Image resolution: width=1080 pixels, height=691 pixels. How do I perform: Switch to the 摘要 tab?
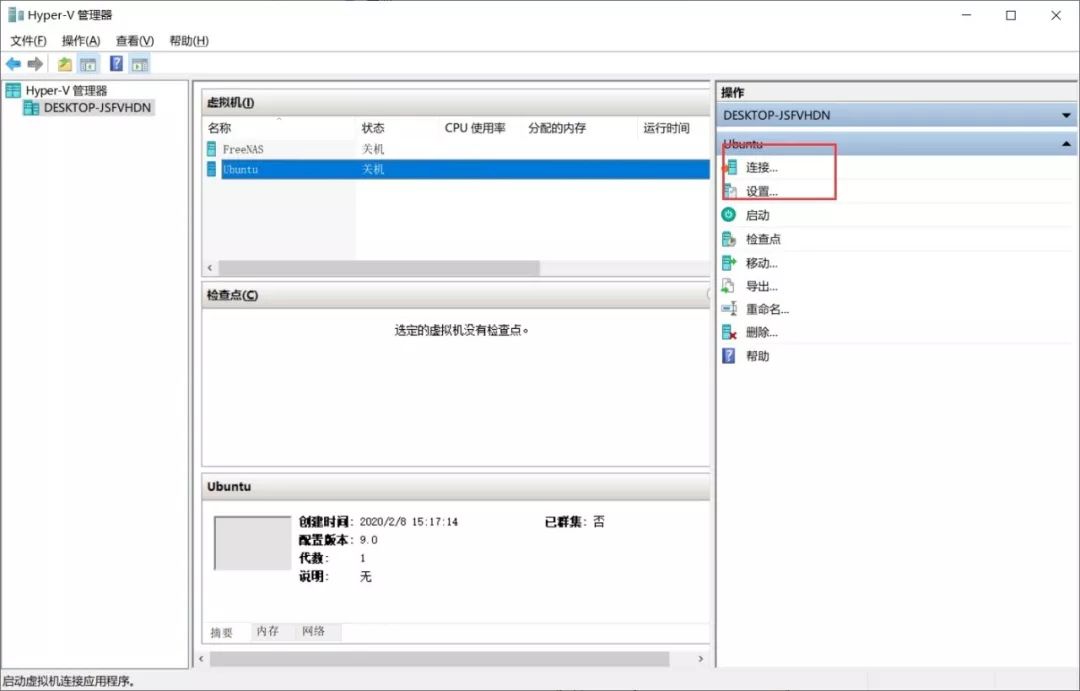[x=222, y=632]
